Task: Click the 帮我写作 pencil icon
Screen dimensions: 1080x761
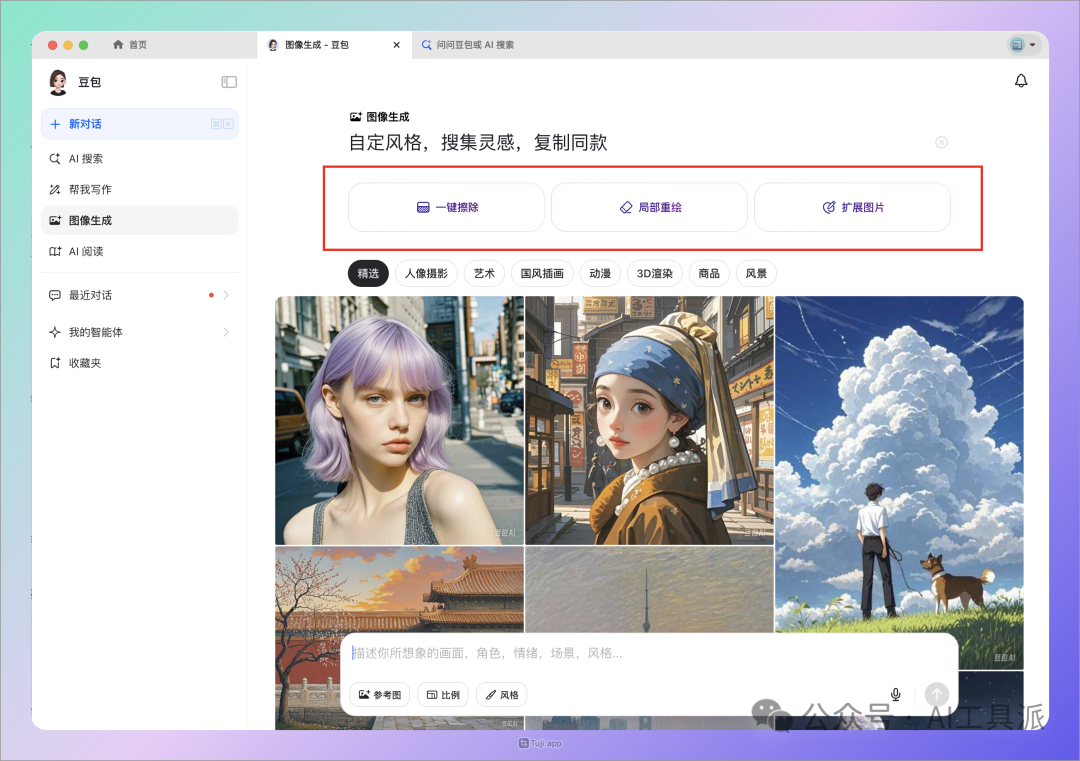Action: tap(55, 189)
